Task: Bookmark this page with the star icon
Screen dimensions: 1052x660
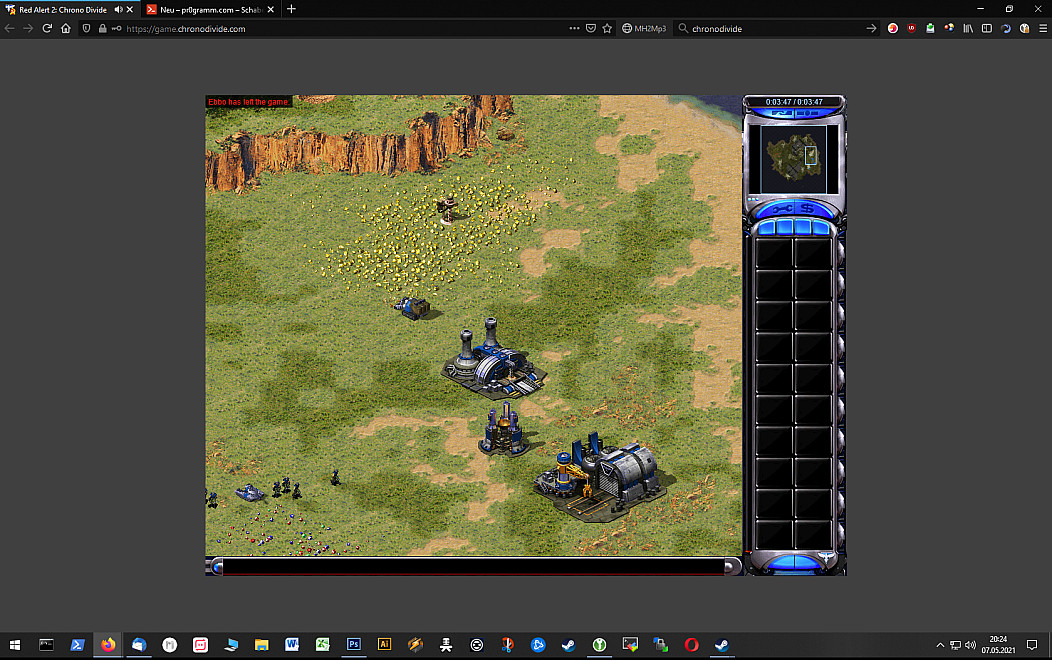Action: 607,29
